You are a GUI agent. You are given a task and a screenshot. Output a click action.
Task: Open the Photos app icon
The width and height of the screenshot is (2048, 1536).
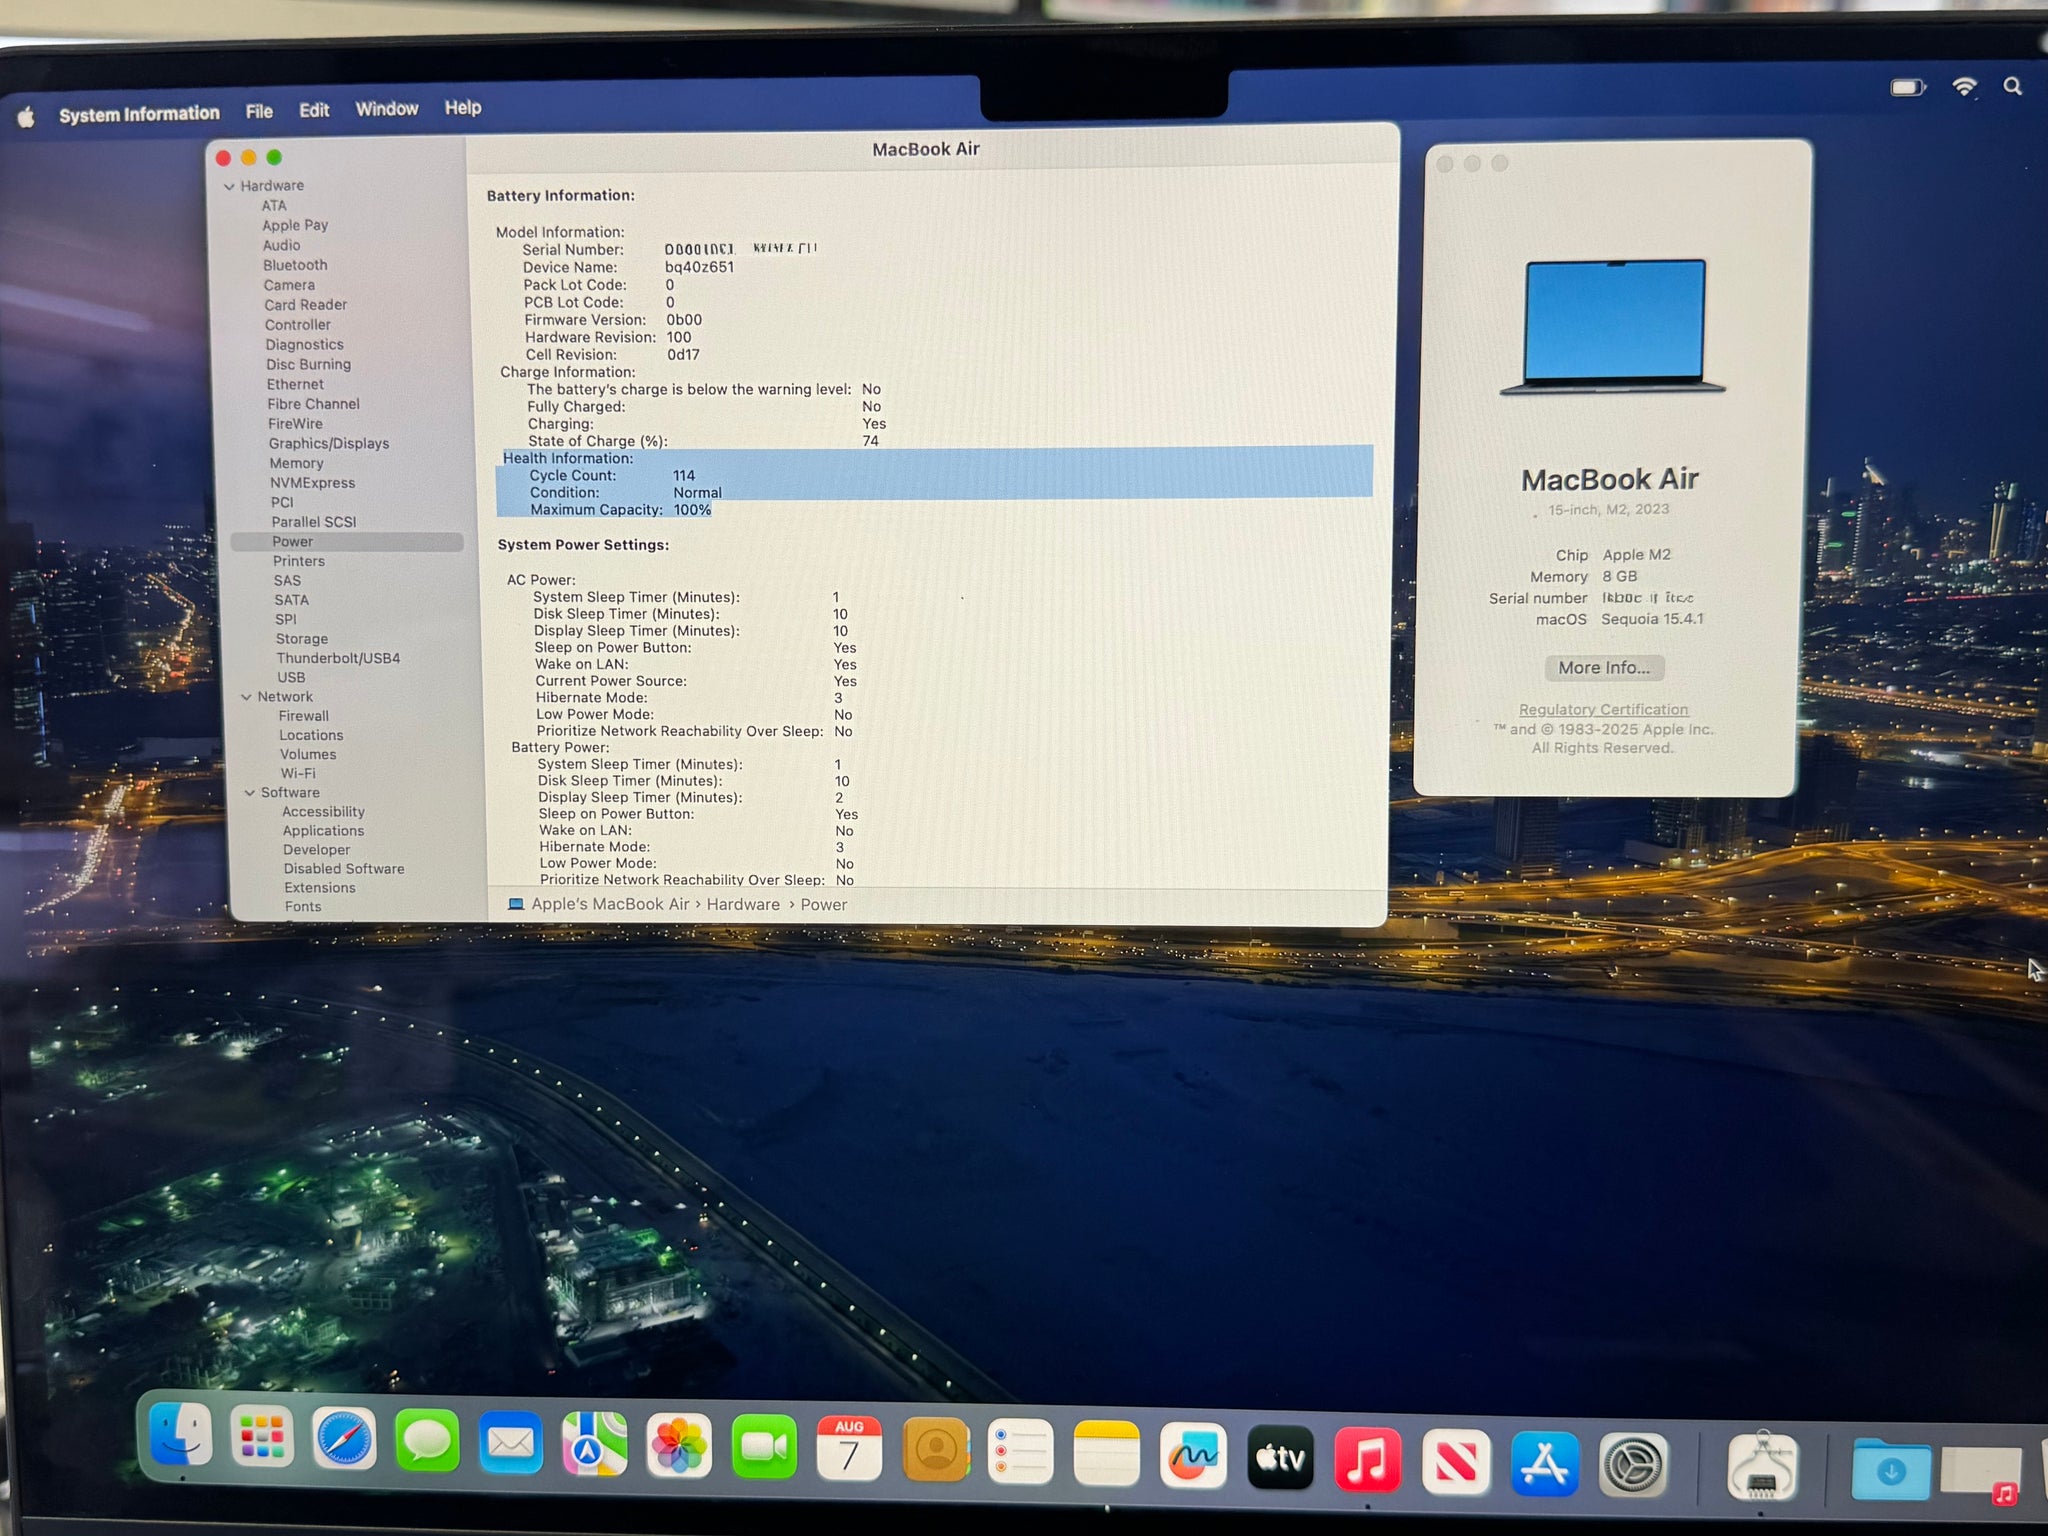(679, 1446)
